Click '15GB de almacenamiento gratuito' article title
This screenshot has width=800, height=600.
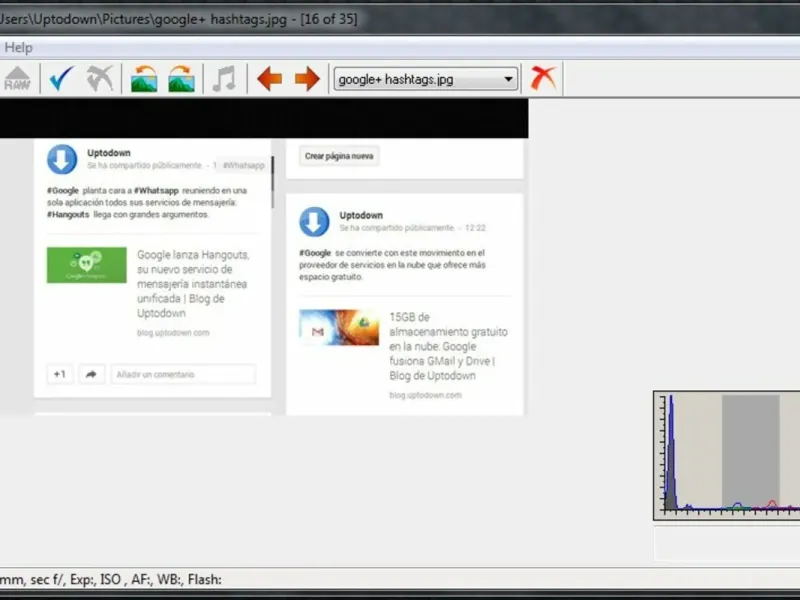448,346
